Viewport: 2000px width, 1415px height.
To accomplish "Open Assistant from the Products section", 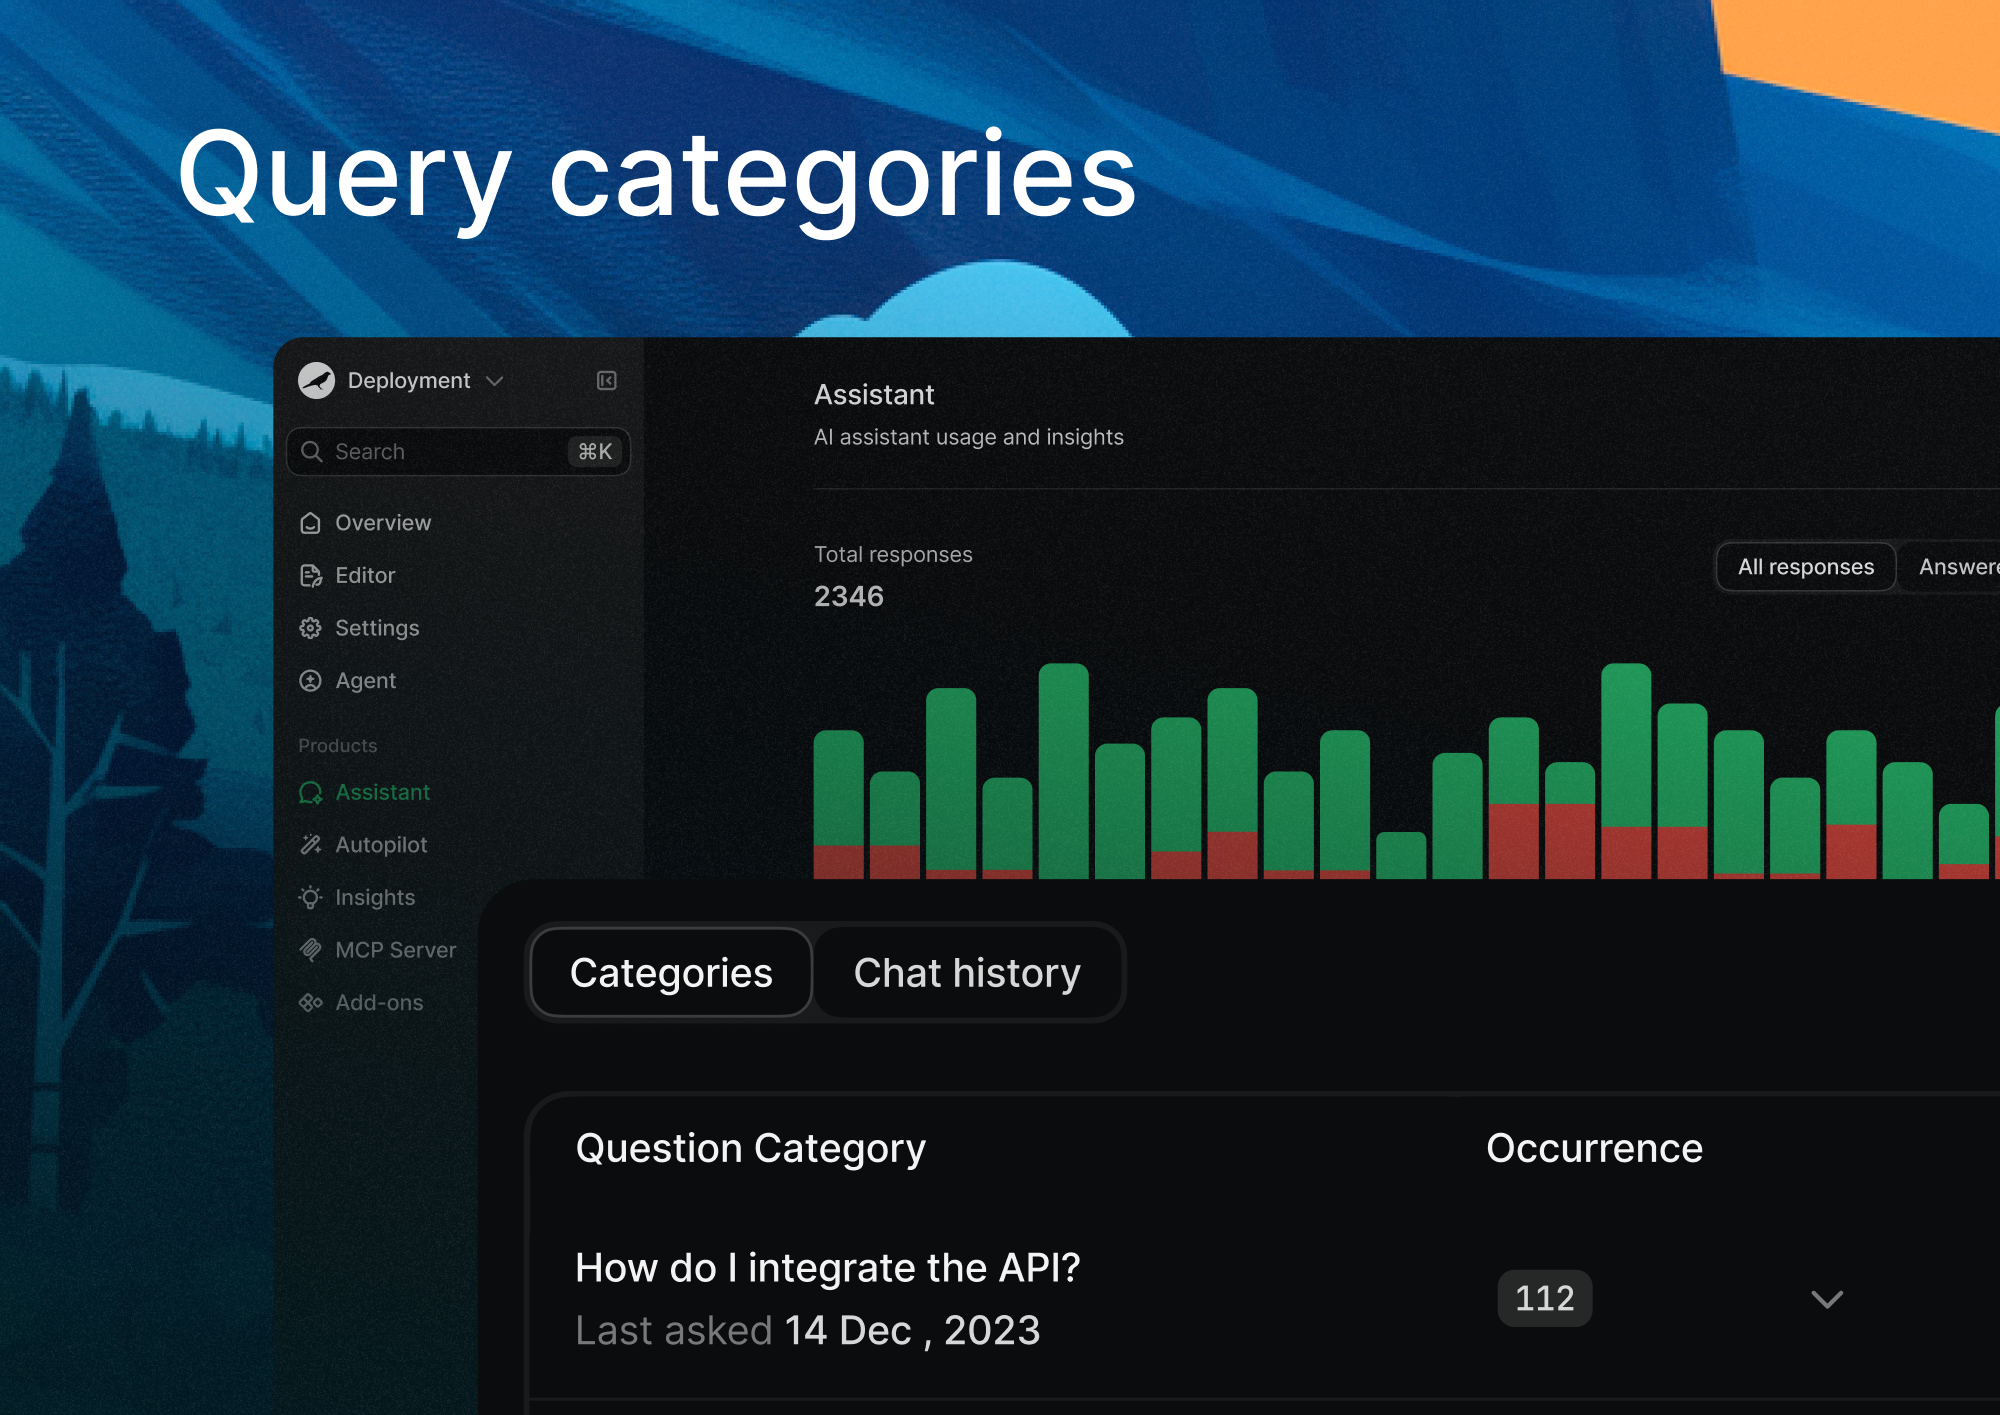I will click(311, 792).
